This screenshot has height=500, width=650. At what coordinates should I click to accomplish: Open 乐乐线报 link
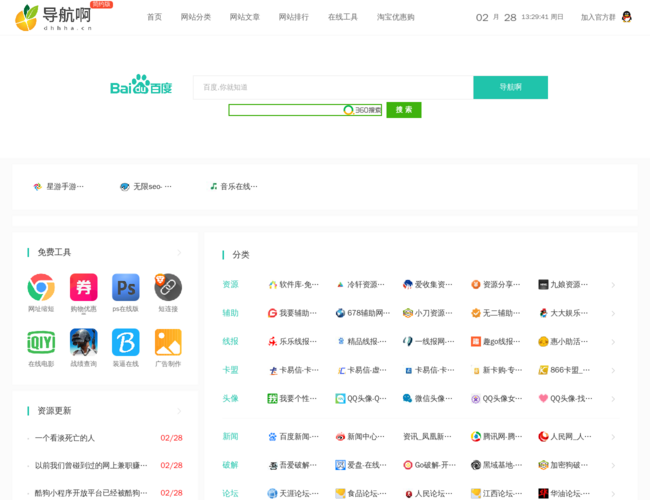(292, 342)
